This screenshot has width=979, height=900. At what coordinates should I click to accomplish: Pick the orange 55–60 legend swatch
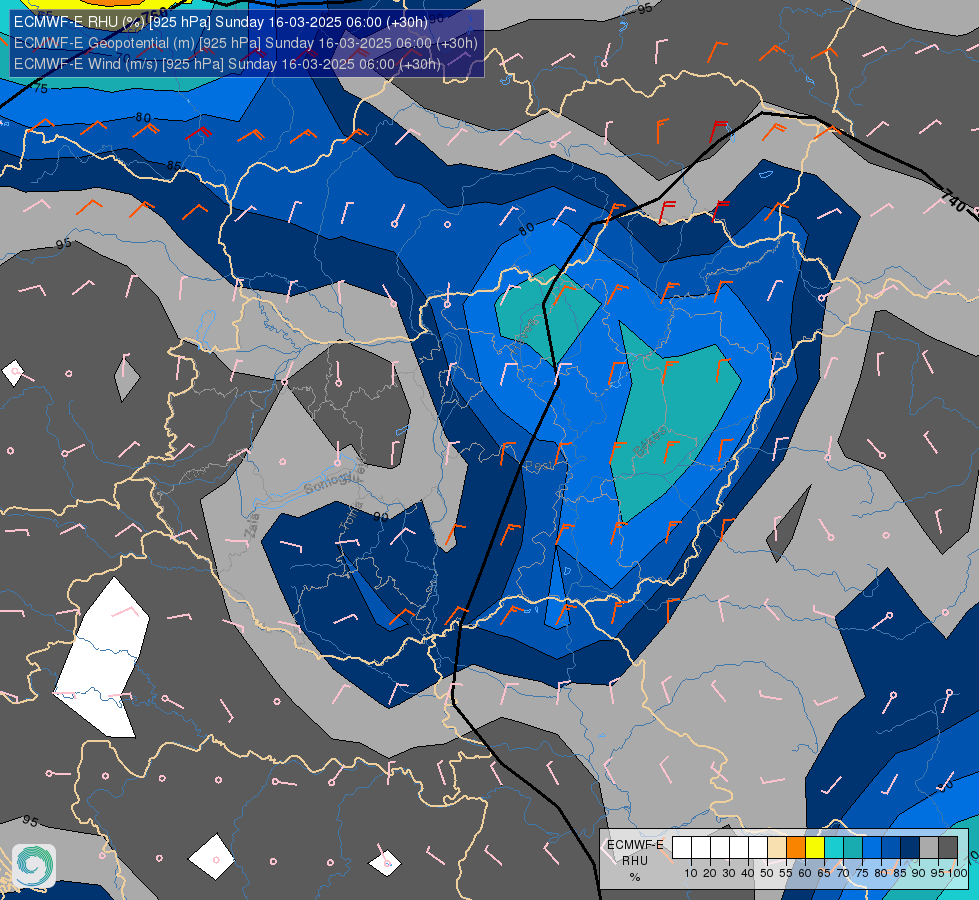(x=796, y=848)
